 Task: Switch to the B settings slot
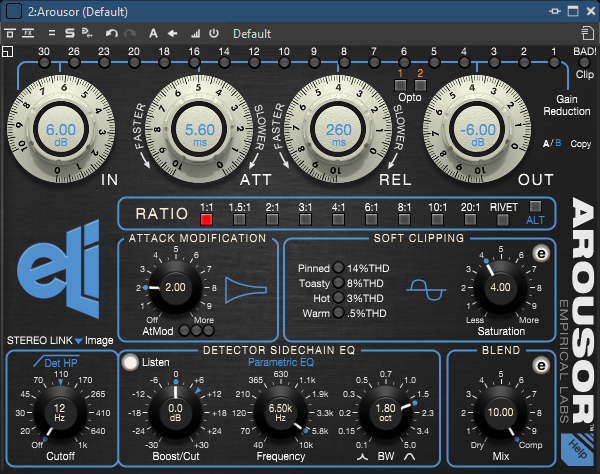click(x=558, y=144)
